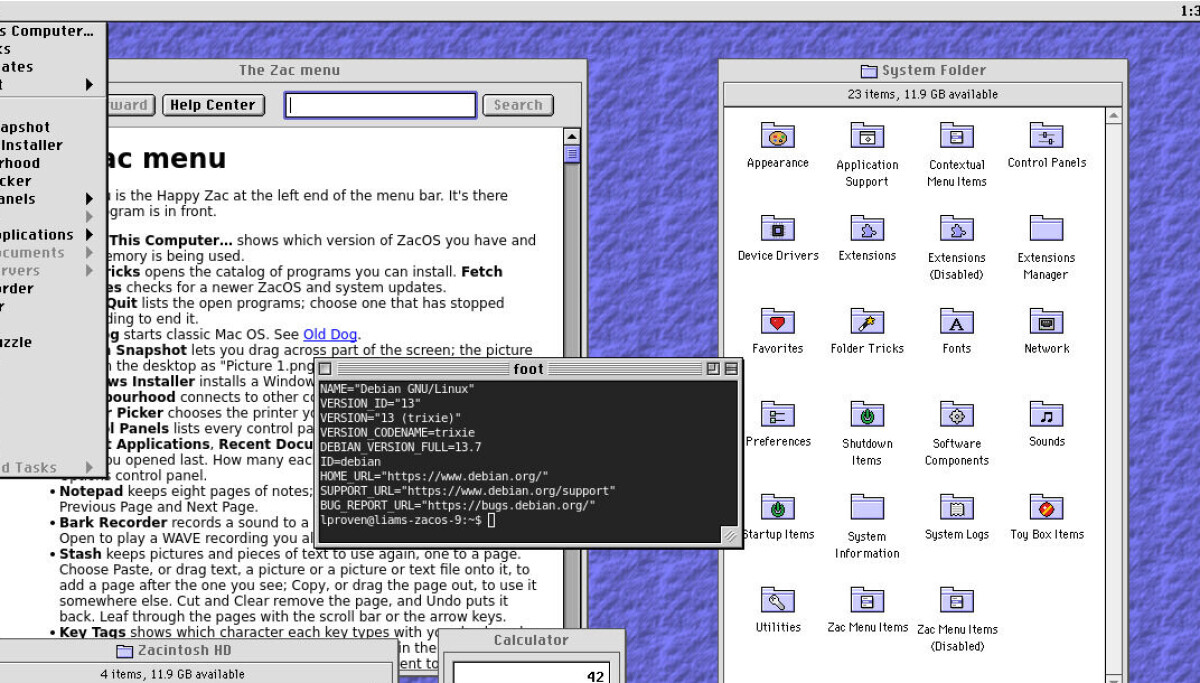Select the Extensions (Disabled) folder

click(x=957, y=228)
